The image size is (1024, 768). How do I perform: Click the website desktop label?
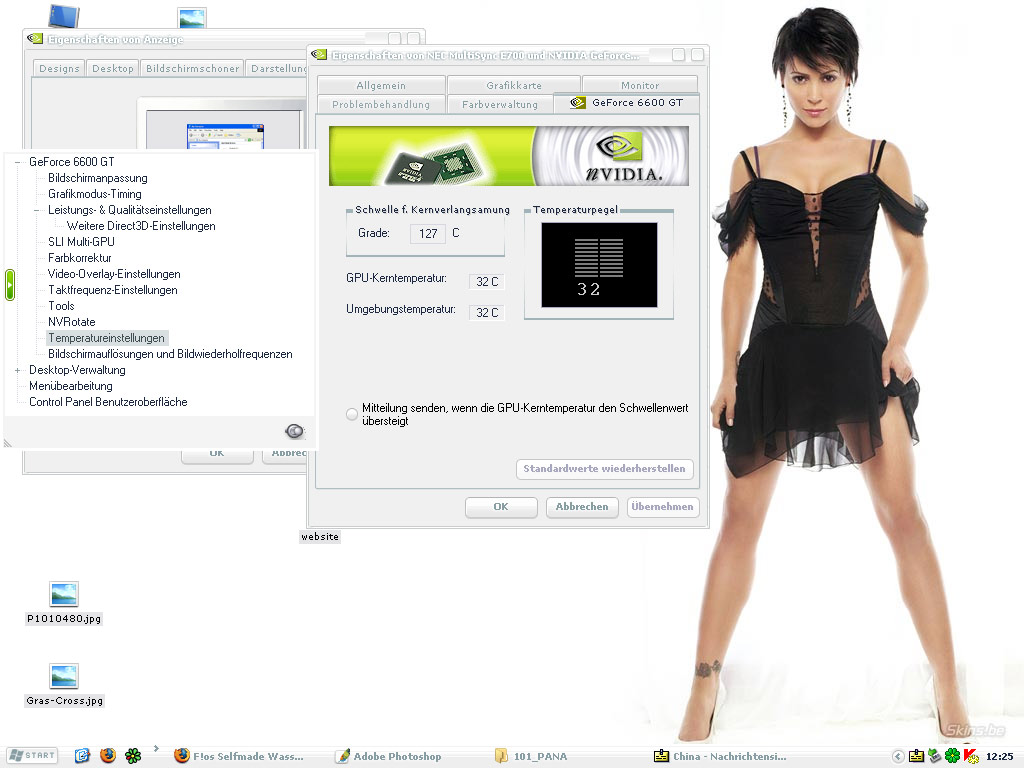(320, 536)
